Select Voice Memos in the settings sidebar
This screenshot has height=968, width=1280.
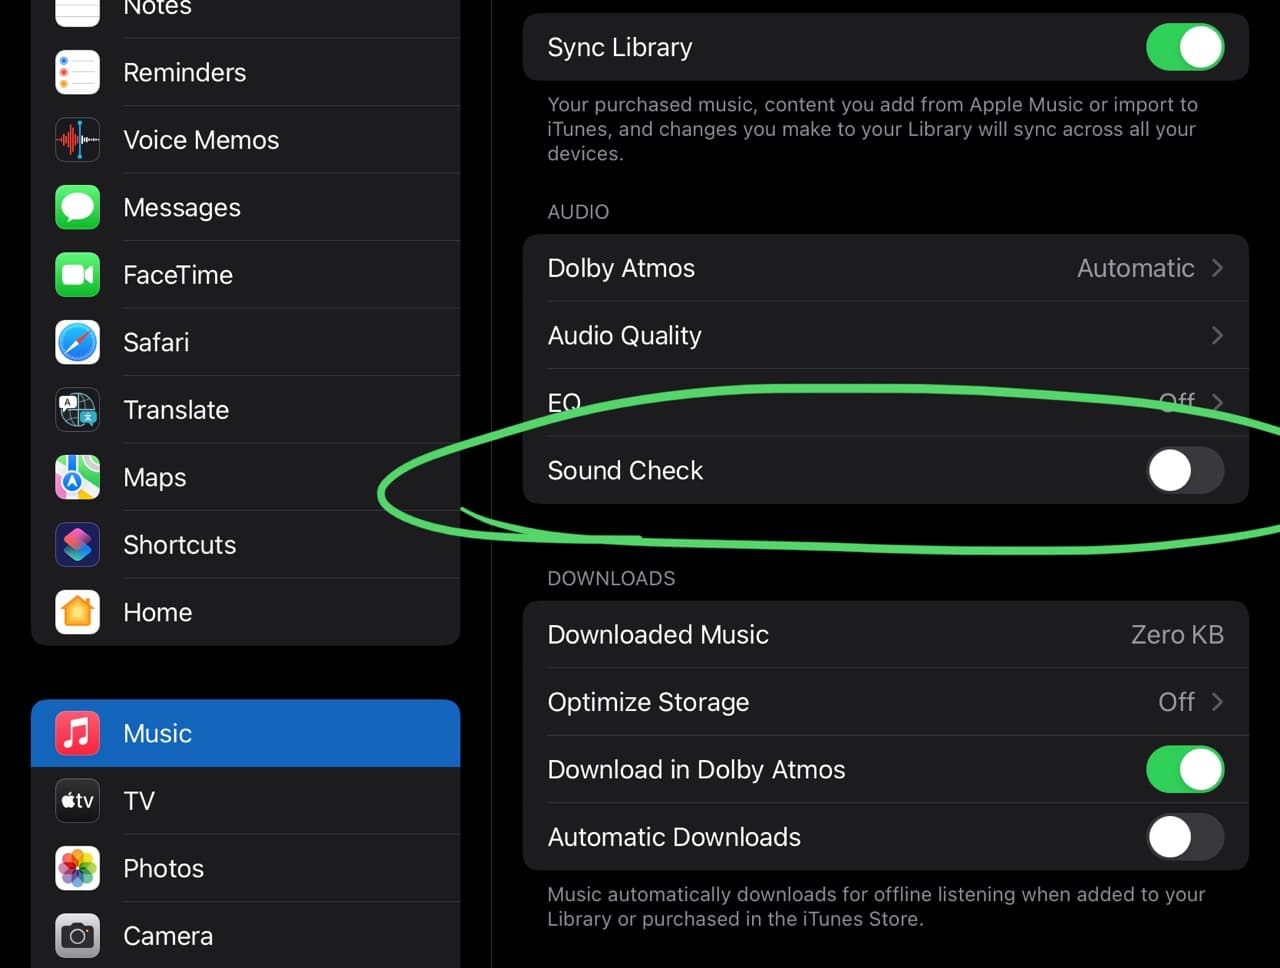click(201, 140)
